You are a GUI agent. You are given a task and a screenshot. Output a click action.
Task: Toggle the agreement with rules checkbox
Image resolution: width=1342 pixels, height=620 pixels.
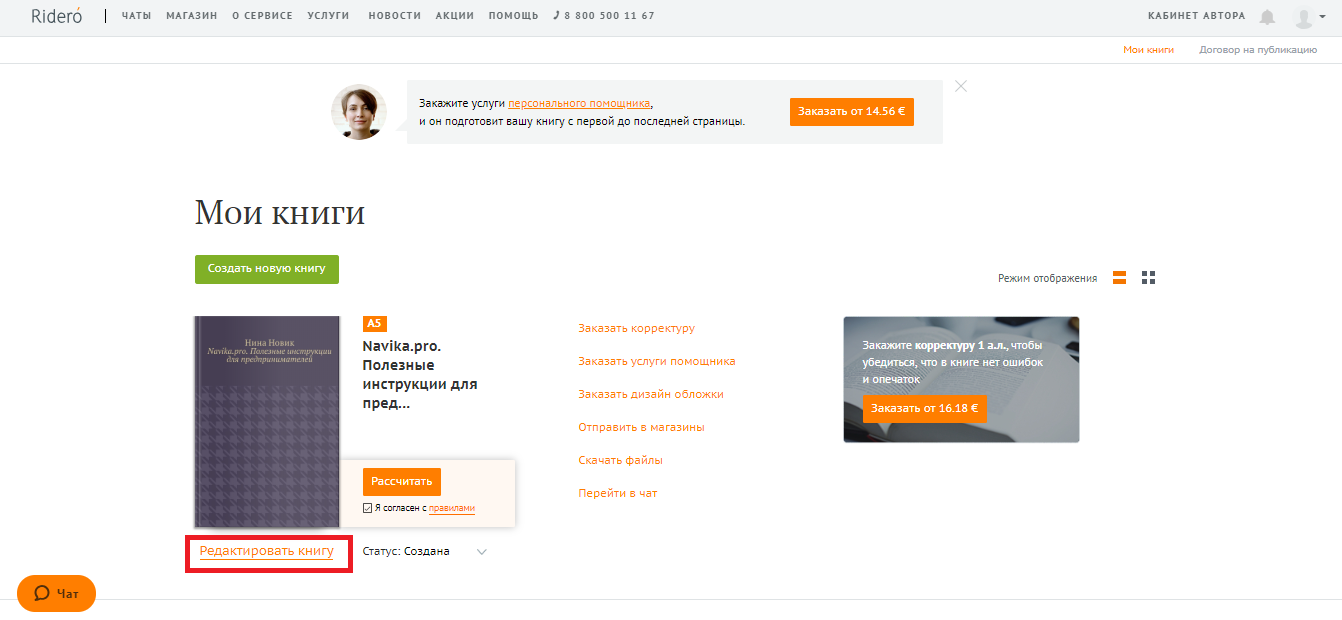368,508
